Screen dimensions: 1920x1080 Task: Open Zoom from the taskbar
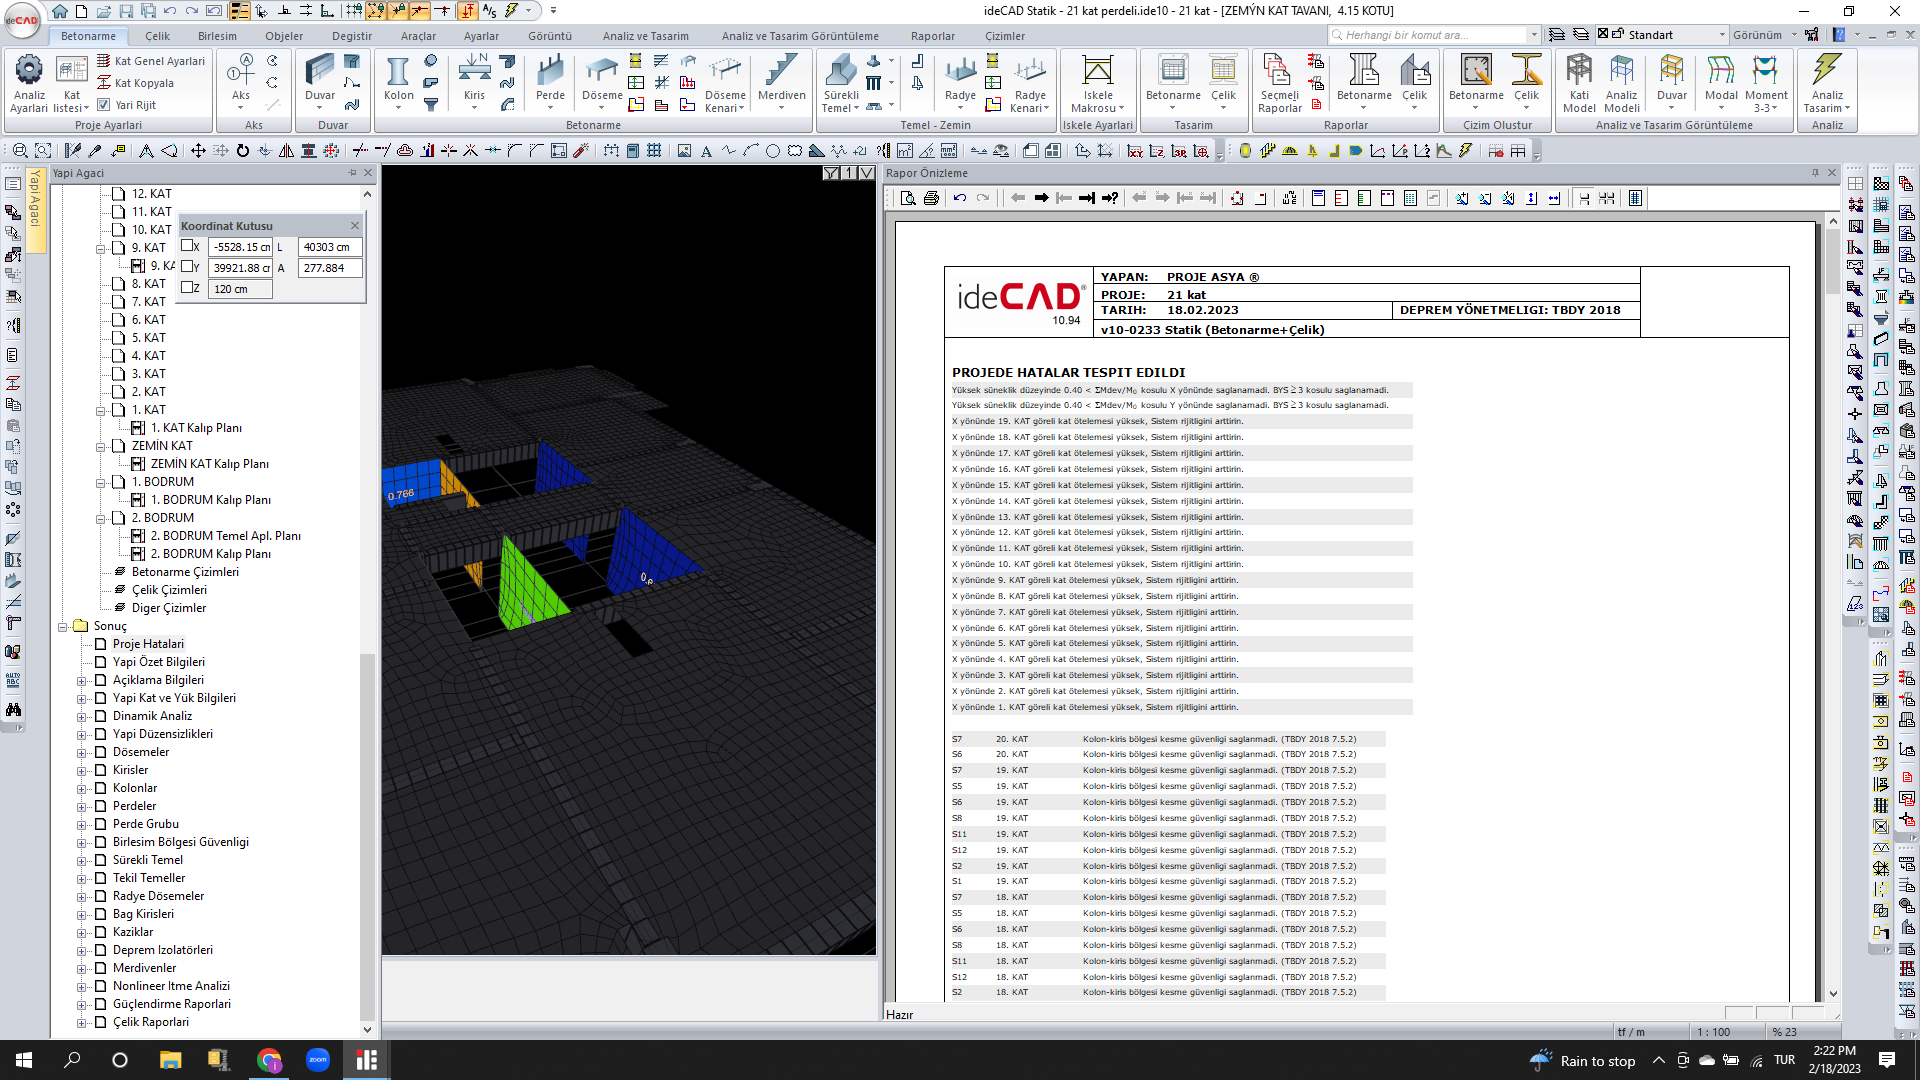point(318,1060)
